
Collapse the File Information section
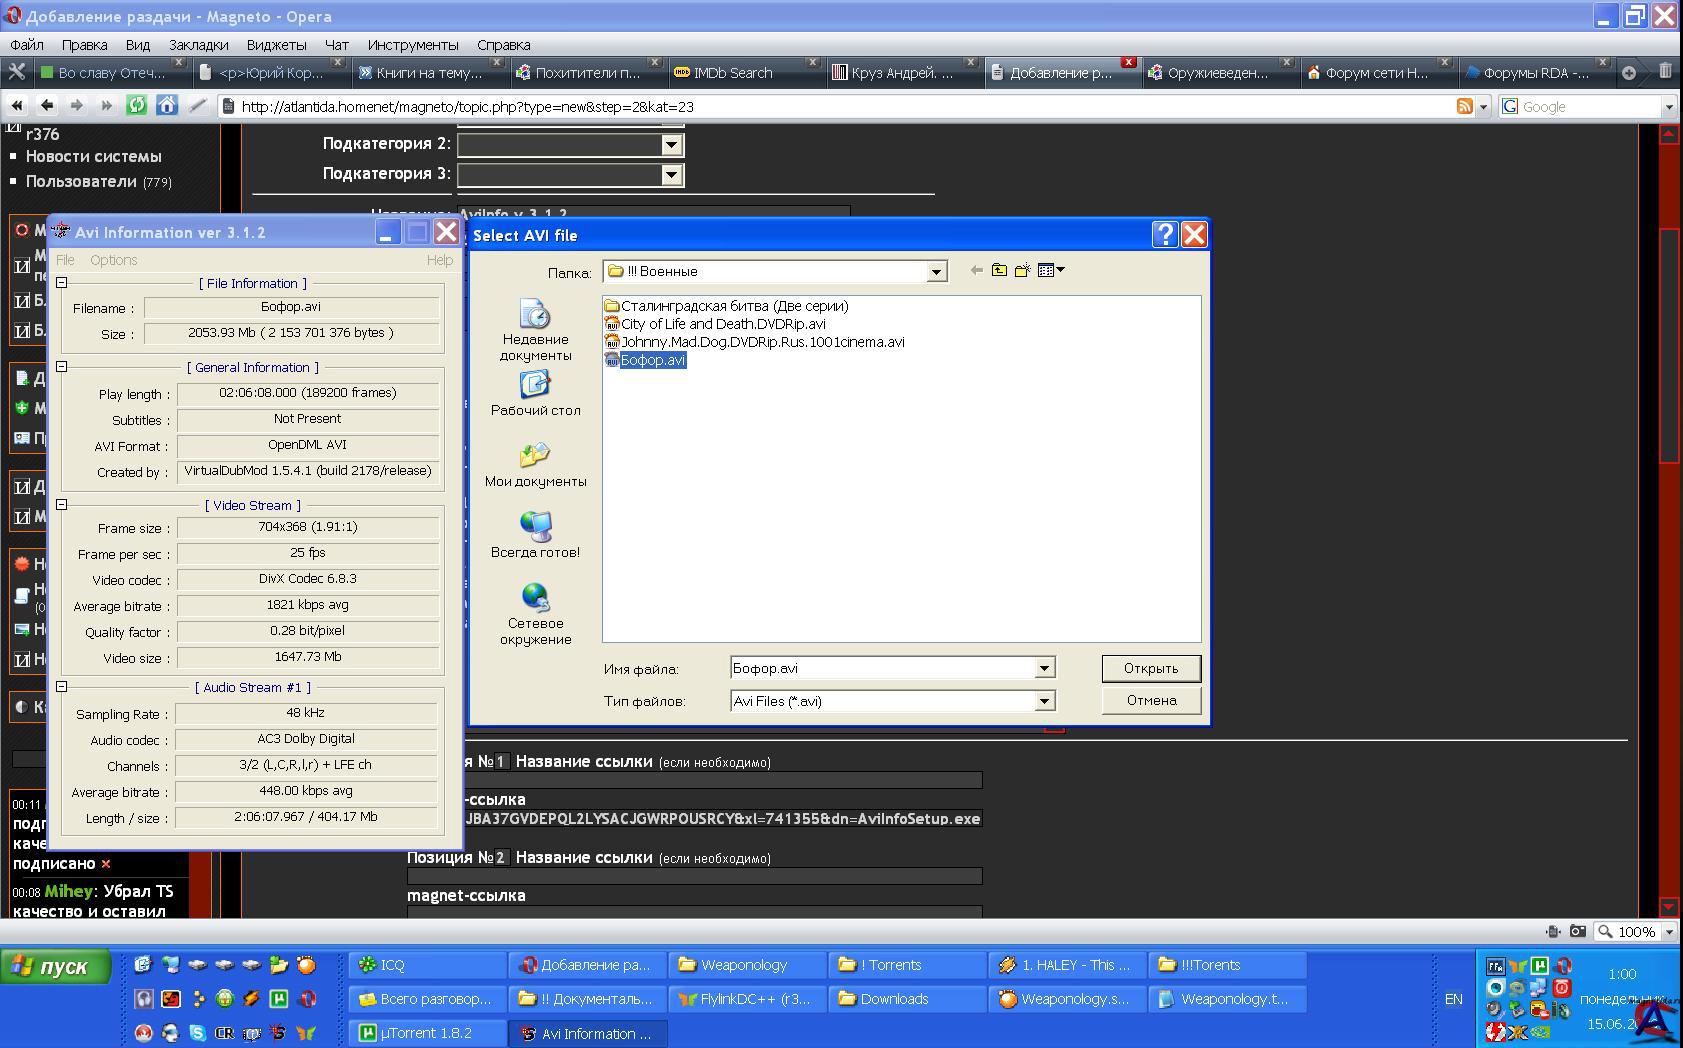[62, 283]
